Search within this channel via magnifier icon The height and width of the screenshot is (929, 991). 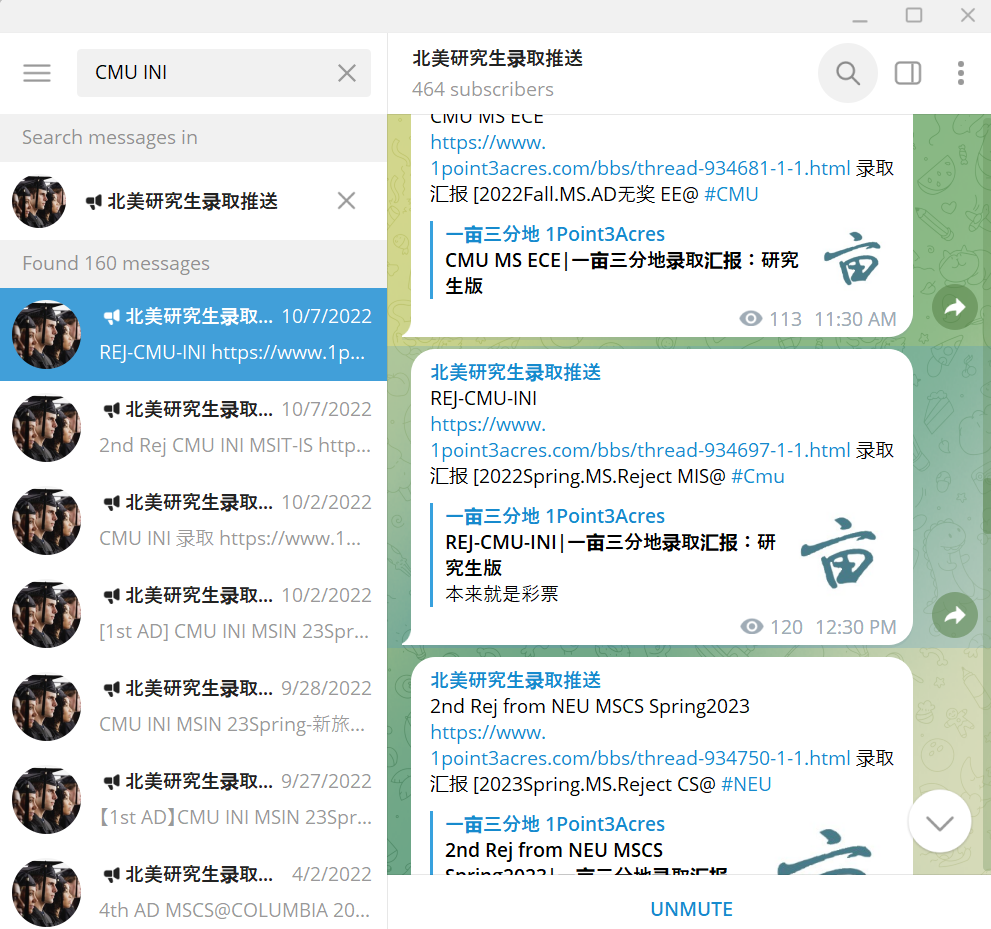(x=848, y=73)
